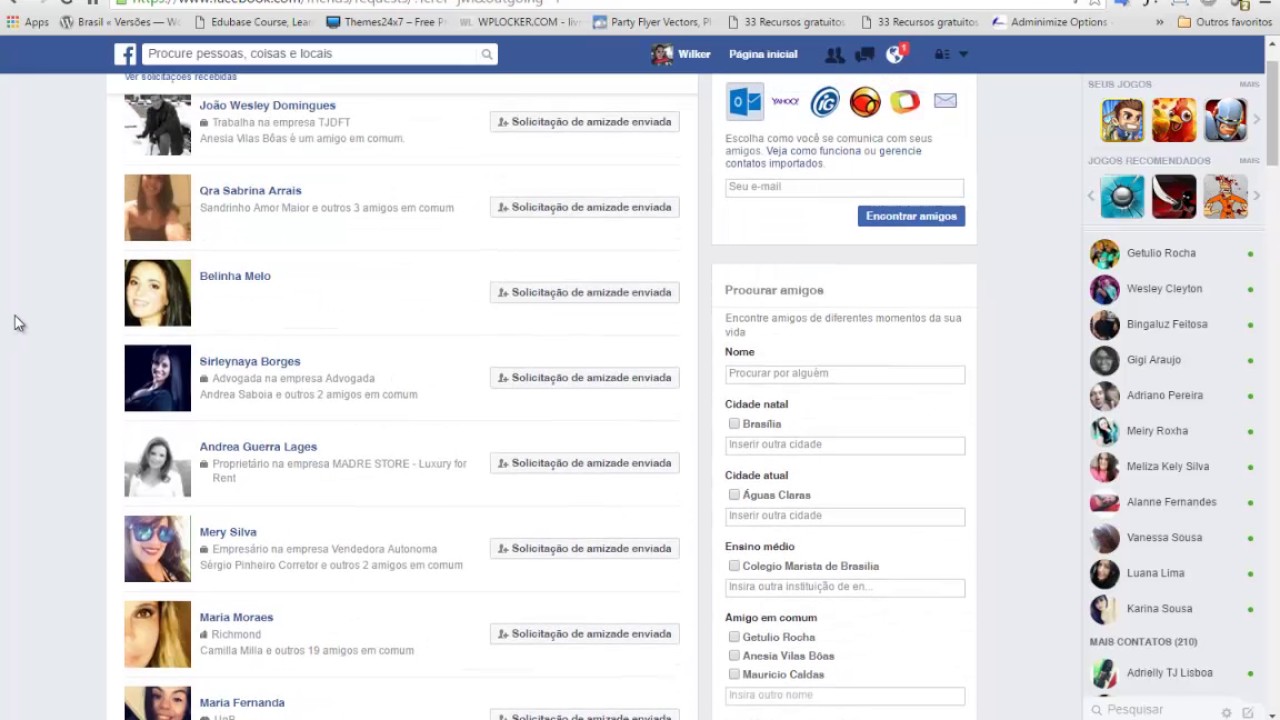
Task: Click Maria Moraes profile photo
Action: 157,634
